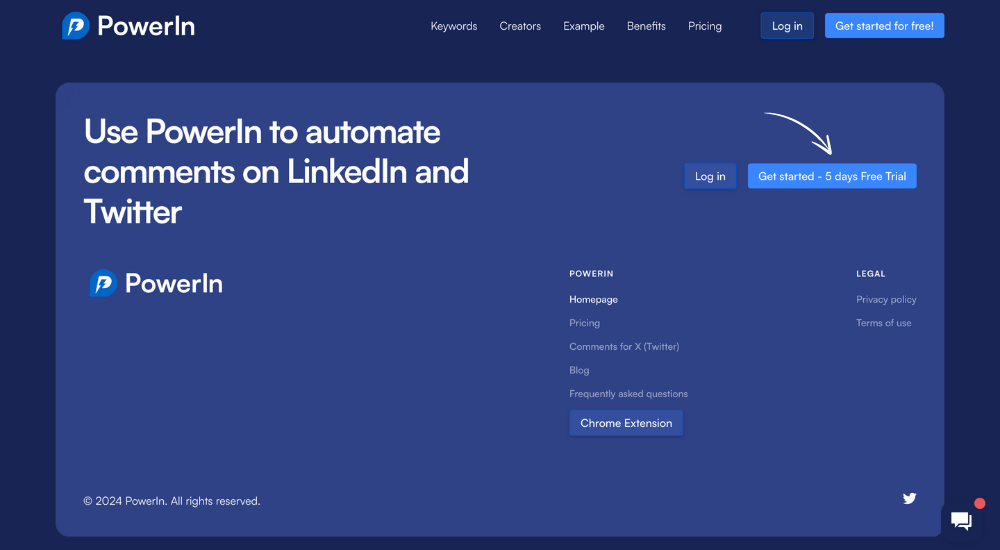
Task: Click the POWERIN footer column heading
Action: point(591,274)
